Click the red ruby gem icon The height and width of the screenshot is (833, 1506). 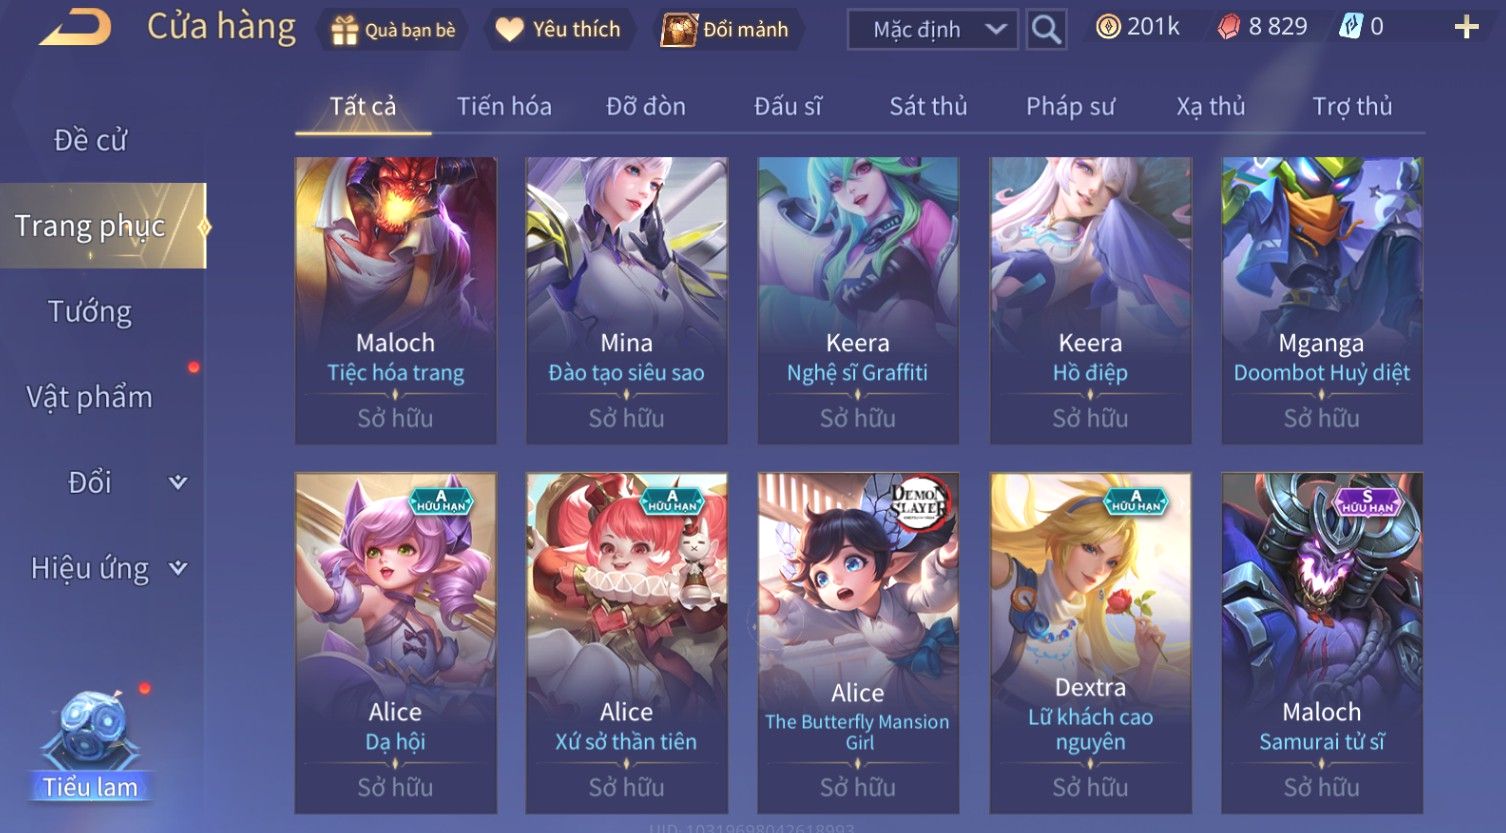point(1227,27)
